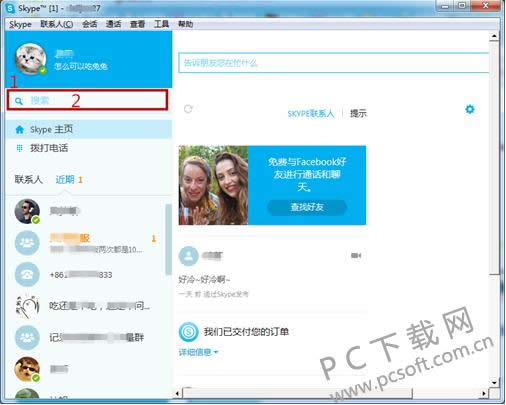Click the magnifier icon in the search box

click(x=19, y=101)
